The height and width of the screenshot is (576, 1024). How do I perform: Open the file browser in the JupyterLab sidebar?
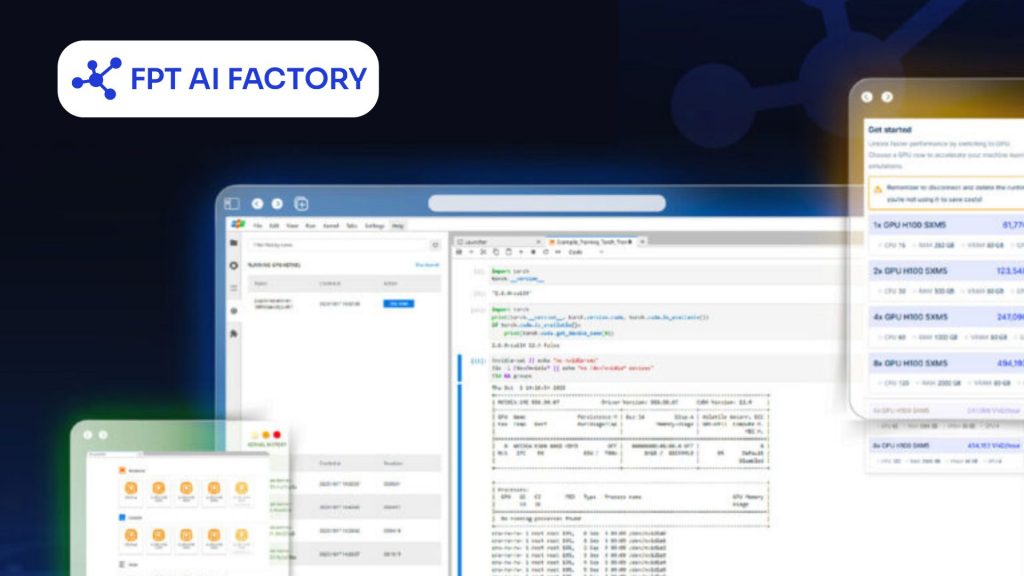pyautogui.click(x=235, y=241)
